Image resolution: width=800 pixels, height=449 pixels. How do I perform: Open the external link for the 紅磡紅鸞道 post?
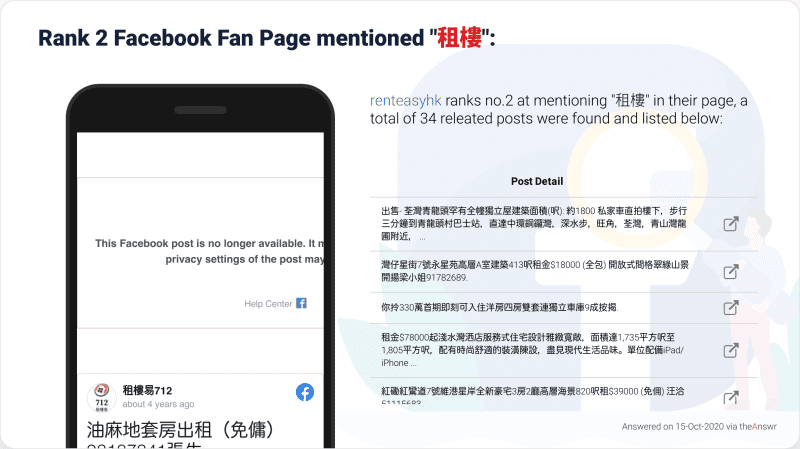point(731,396)
